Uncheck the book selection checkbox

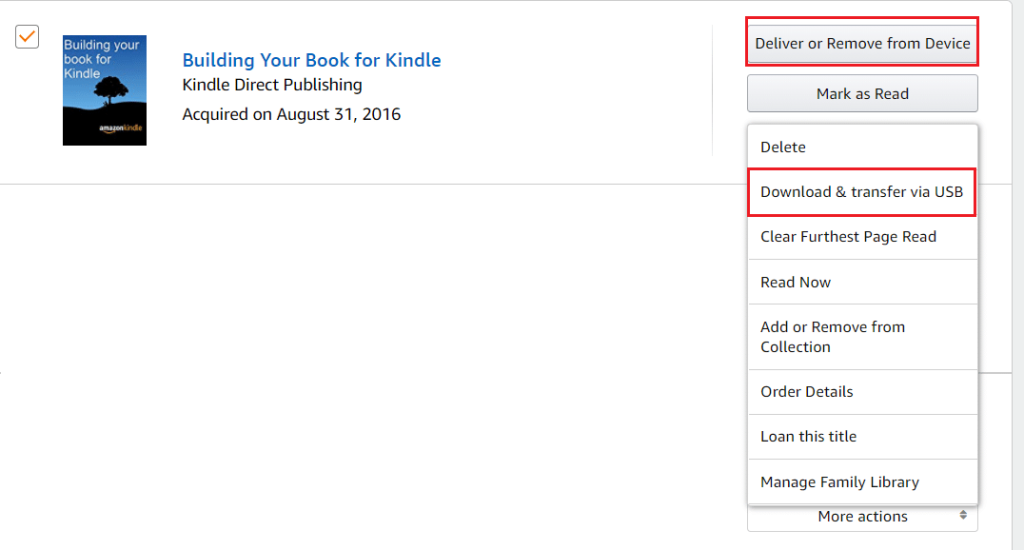[x=27, y=36]
